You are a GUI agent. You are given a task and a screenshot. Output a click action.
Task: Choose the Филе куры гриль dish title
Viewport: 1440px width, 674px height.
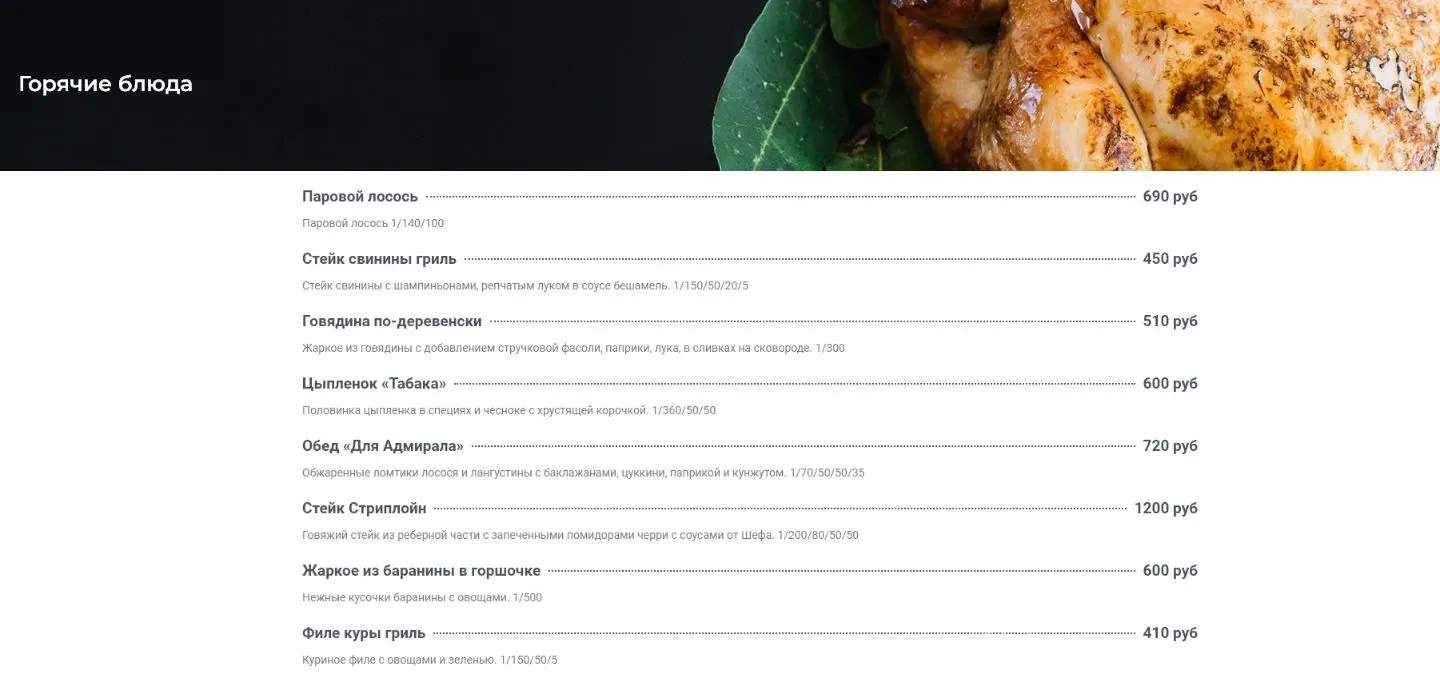tap(364, 633)
